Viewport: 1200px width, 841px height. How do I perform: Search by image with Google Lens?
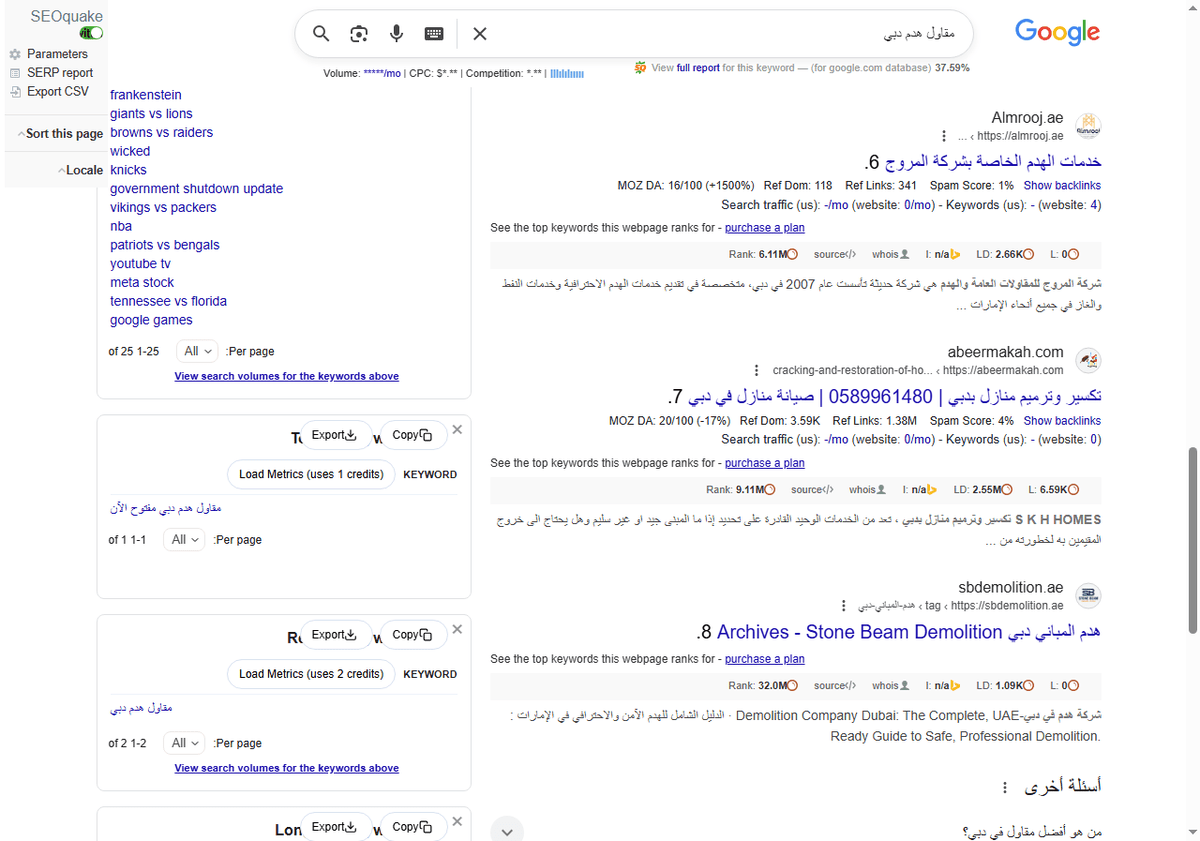358,33
